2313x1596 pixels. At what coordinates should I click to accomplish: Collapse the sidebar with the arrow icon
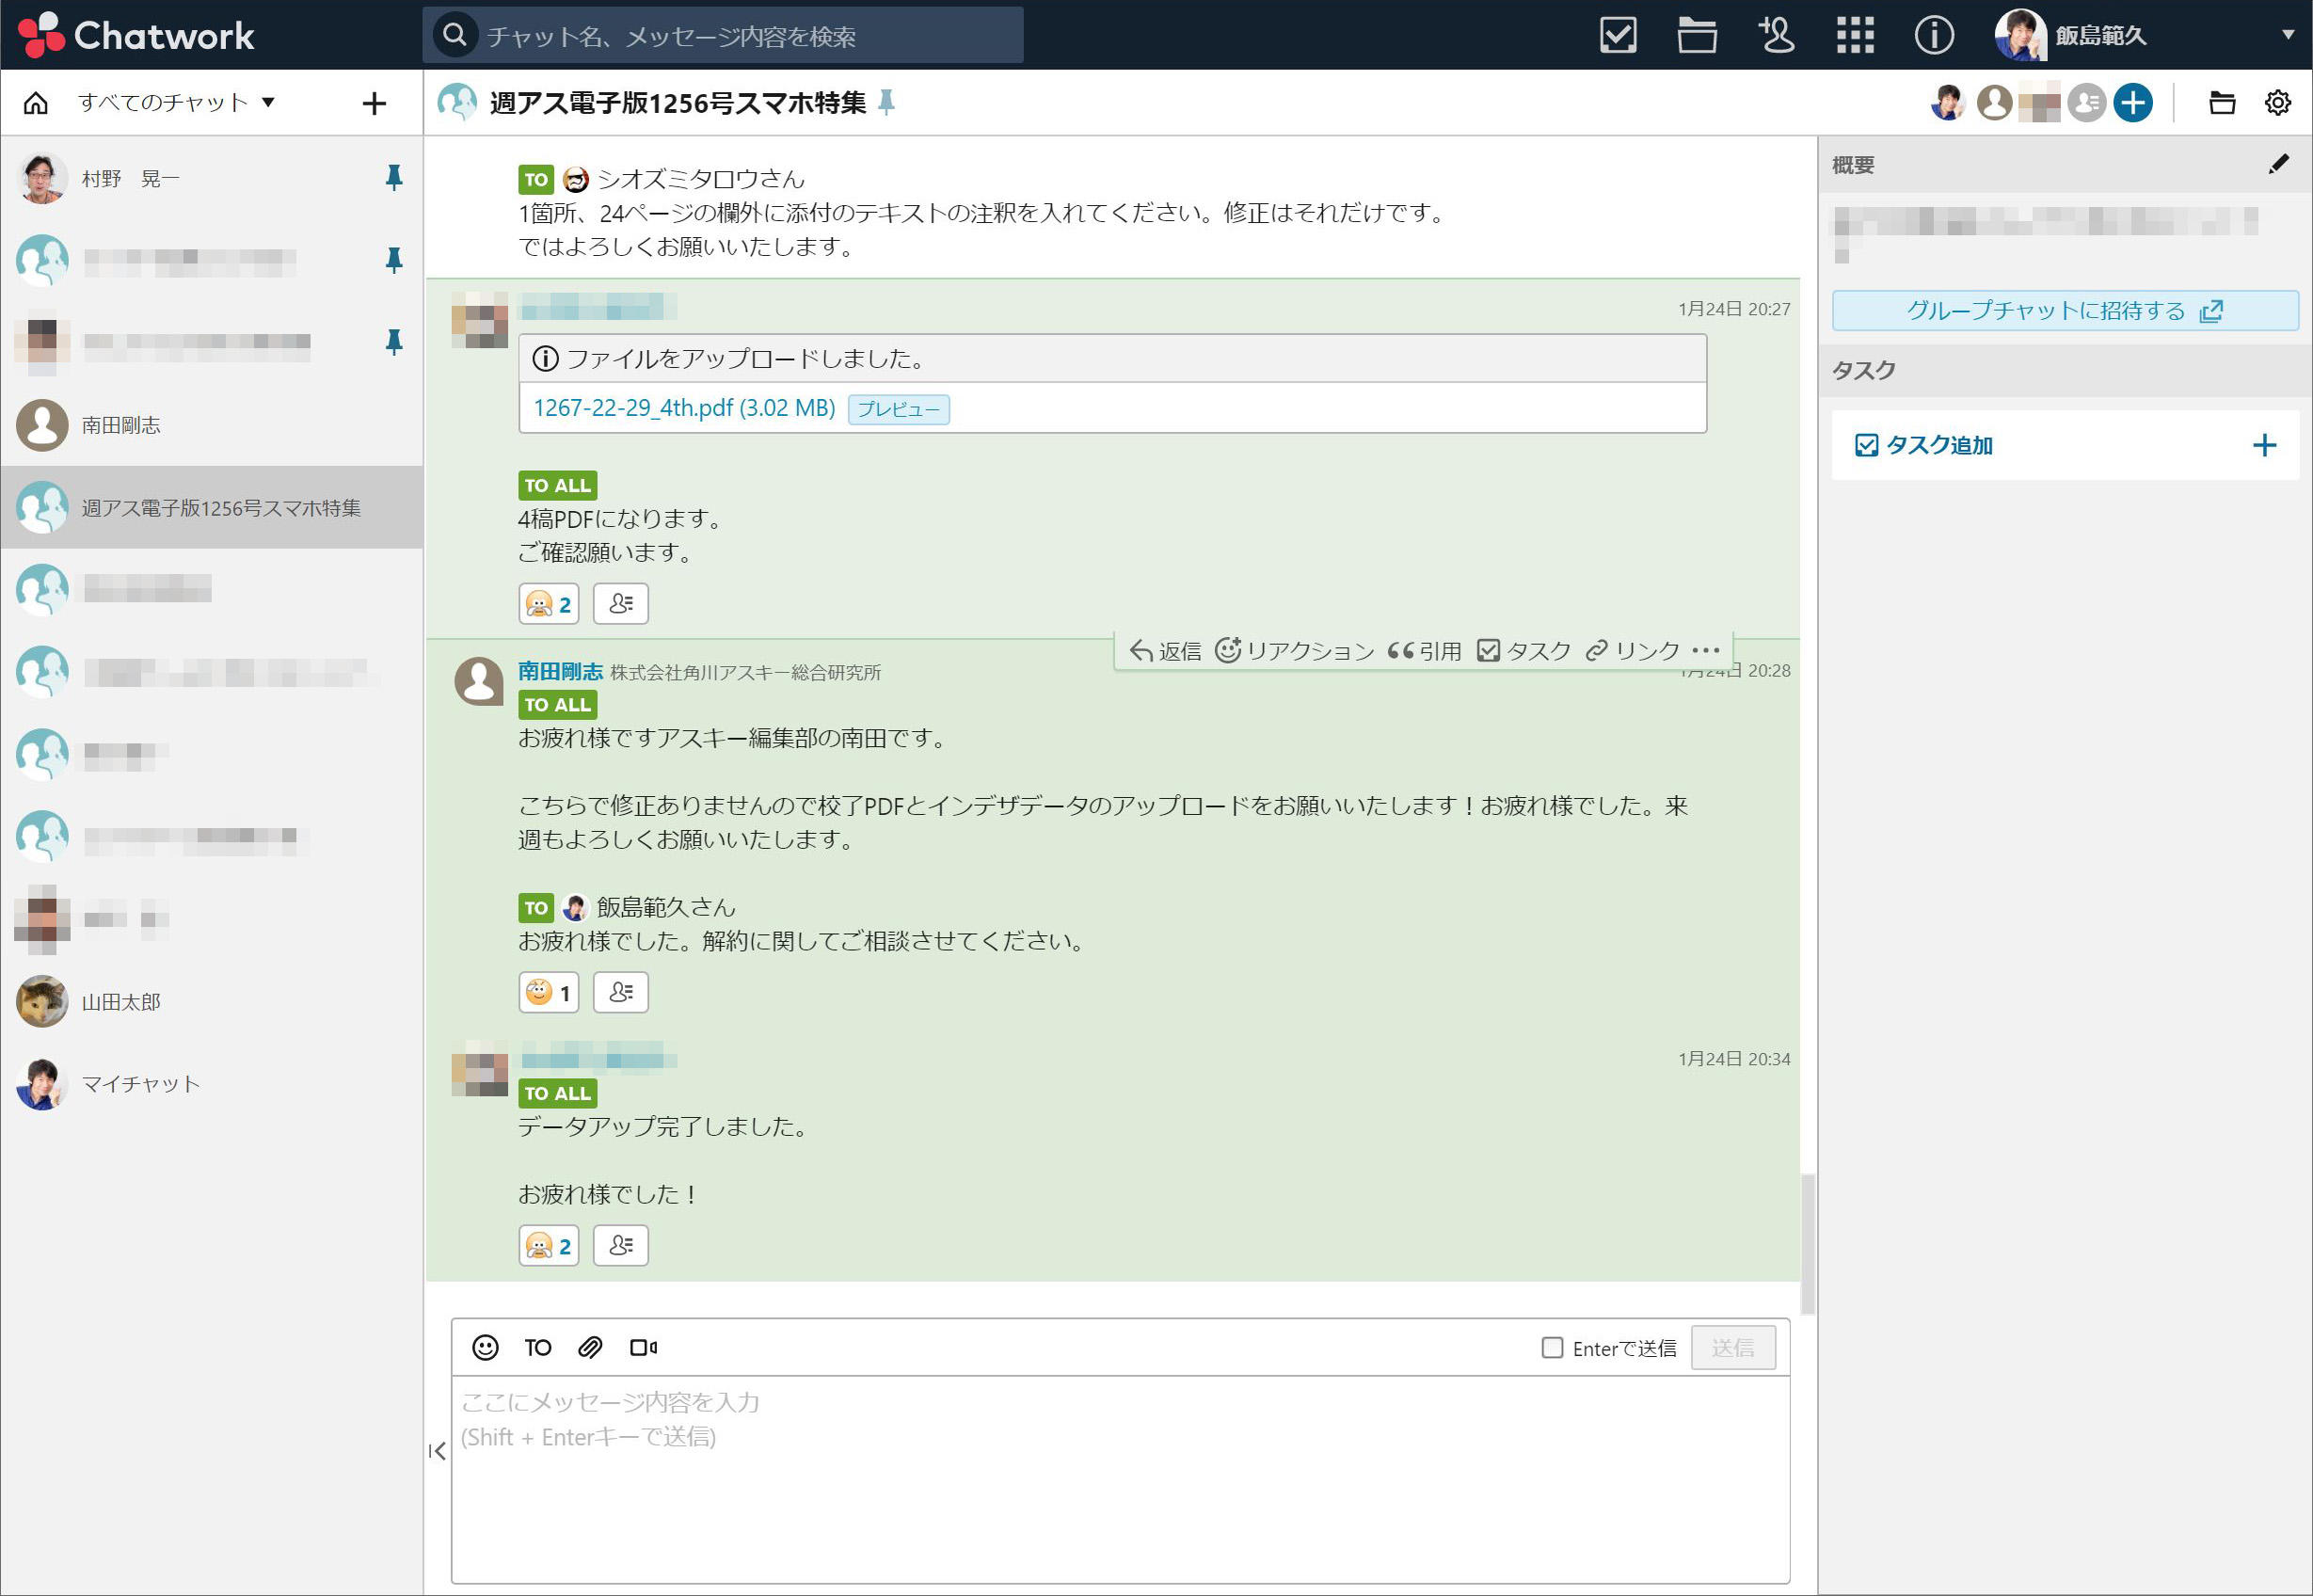(x=437, y=1451)
